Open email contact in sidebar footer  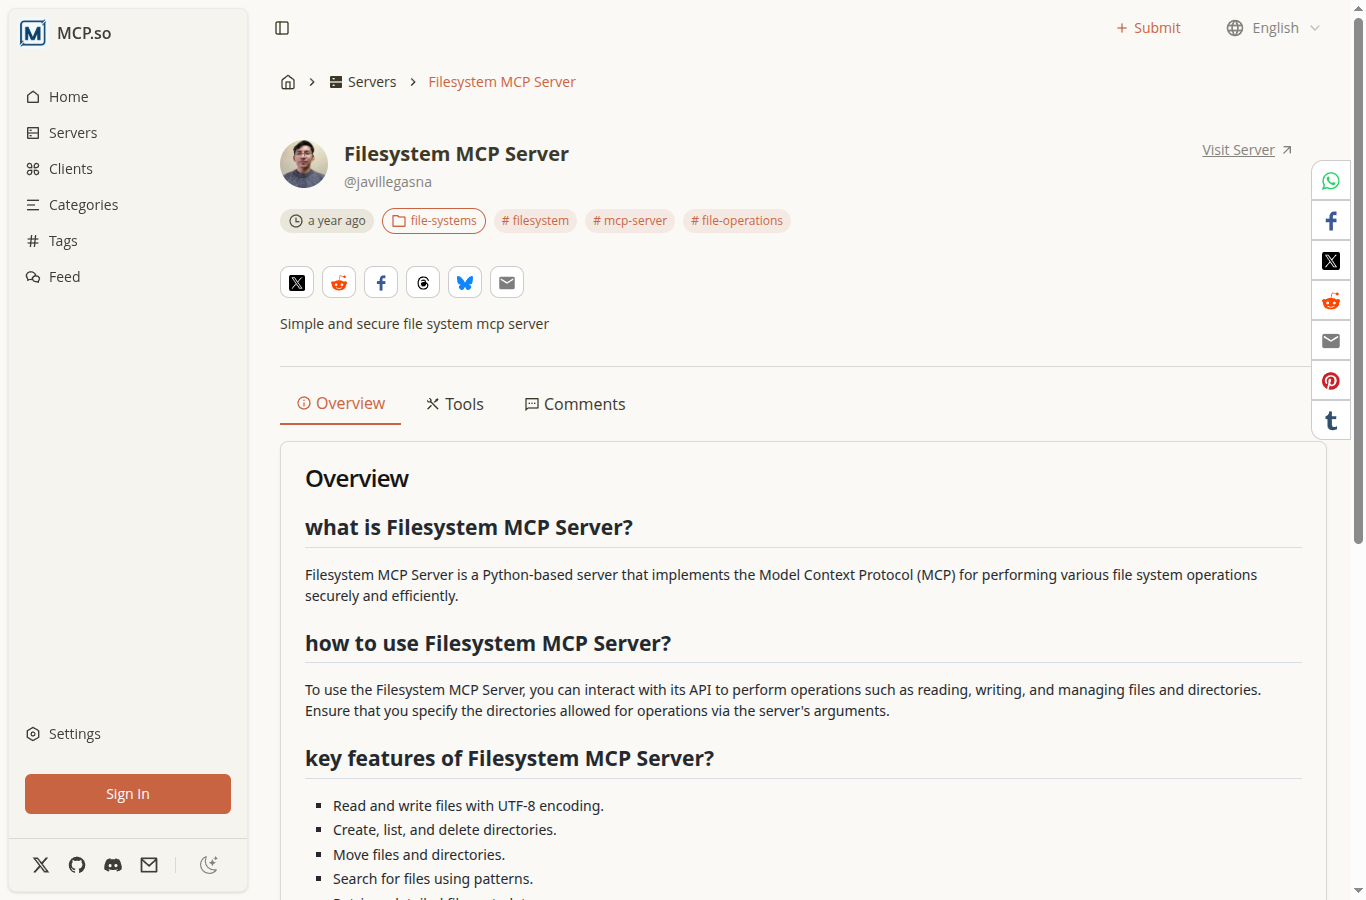click(x=149, y=865)
